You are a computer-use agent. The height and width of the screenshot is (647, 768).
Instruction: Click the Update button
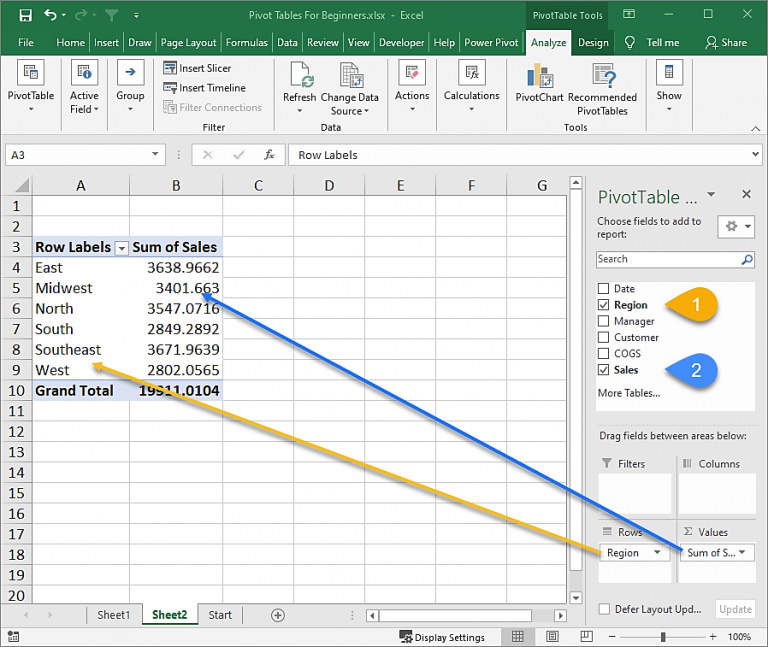pyautogui.click(x=735, y=609)
